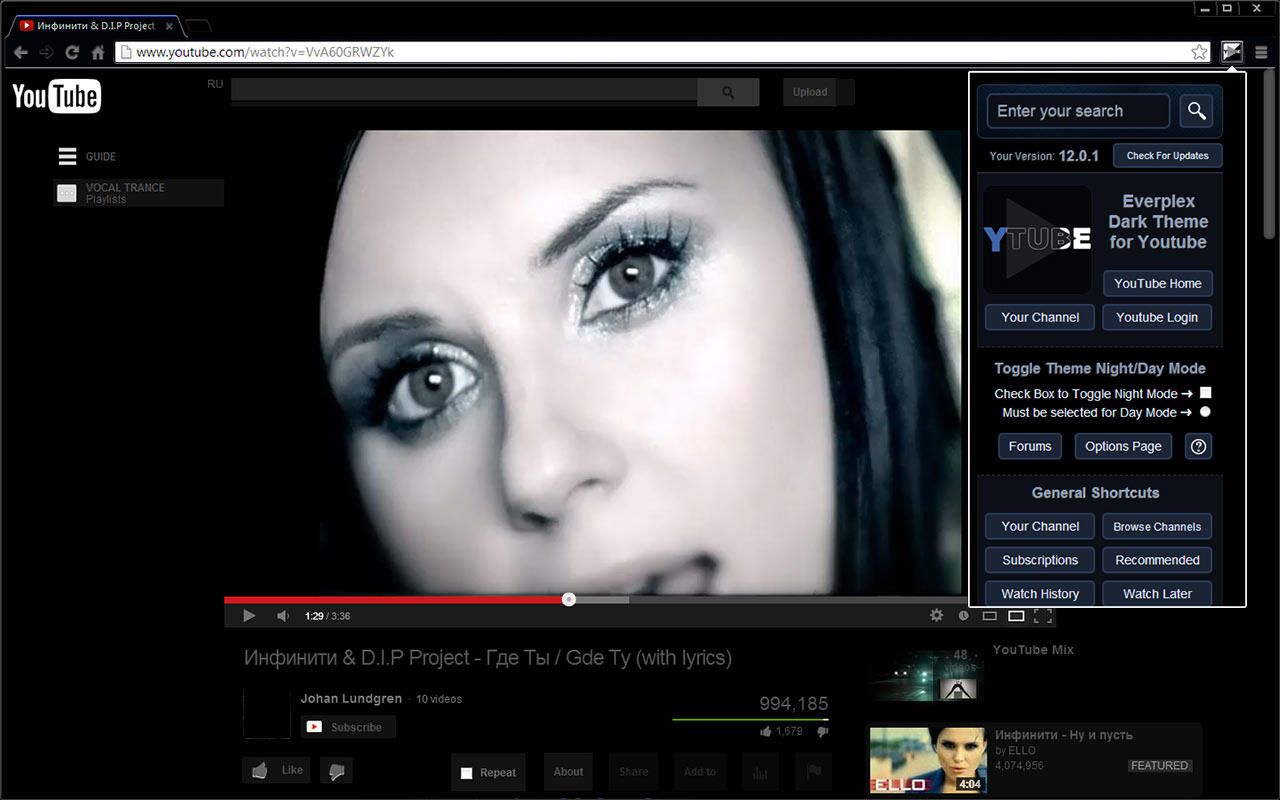This screenshot has height=800, width=1280.
Task: Click the YouTube search magnifier button
Action: click(x=728, y=92)
